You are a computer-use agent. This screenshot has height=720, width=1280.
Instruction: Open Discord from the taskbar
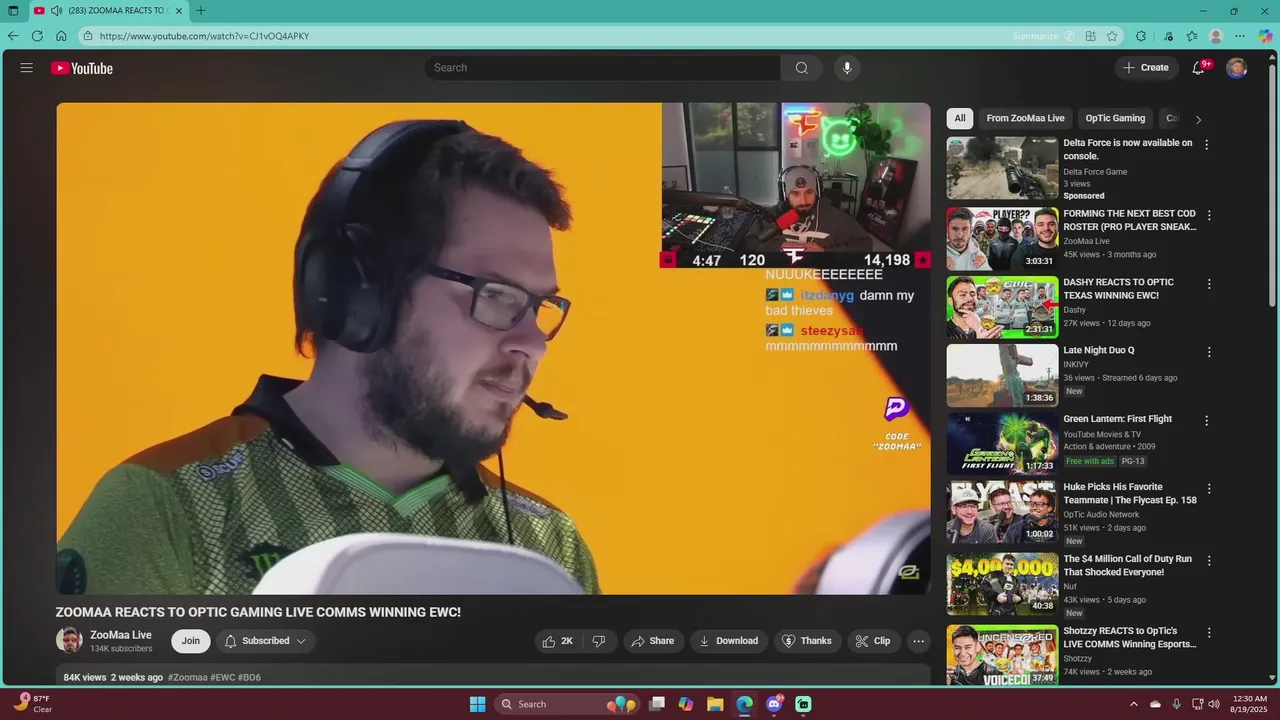pyautogui.click(x=774, y=704)
